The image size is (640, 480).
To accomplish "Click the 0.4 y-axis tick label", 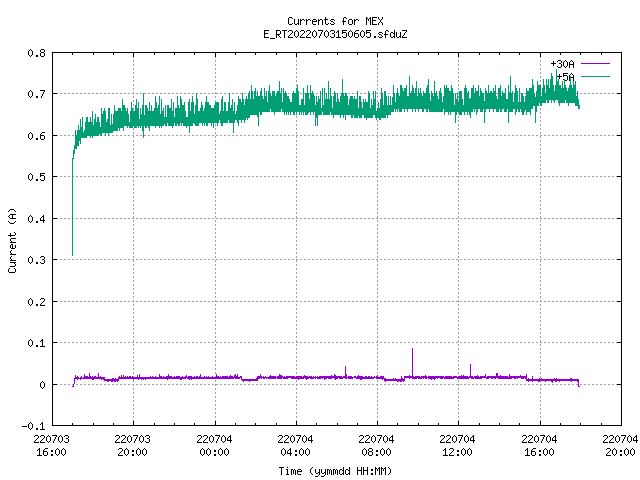I will 36,219.
